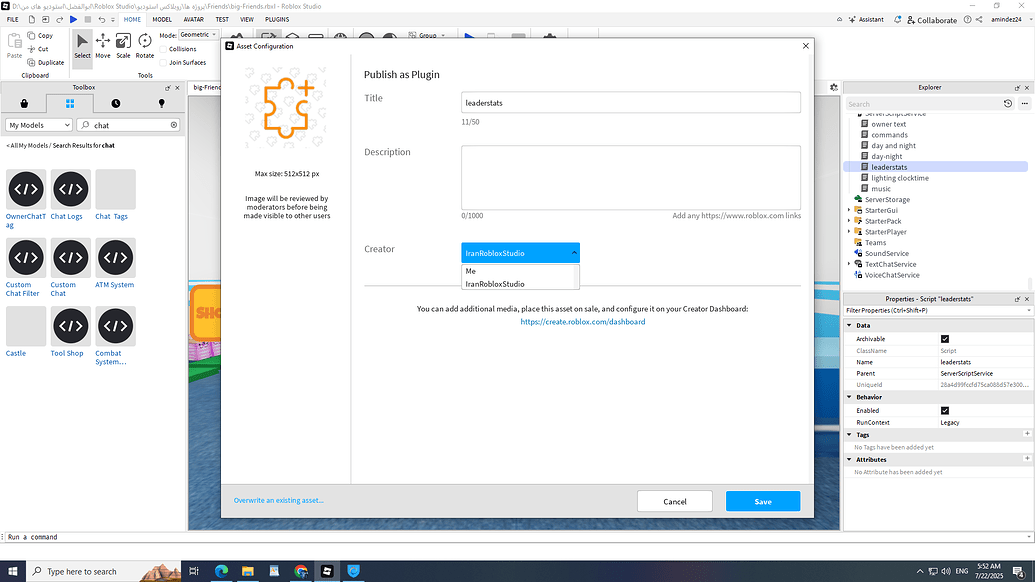Click the Undo arrow in quick access bar
1035x582 pixels.
pyautogui.click(x=102, y=20)
